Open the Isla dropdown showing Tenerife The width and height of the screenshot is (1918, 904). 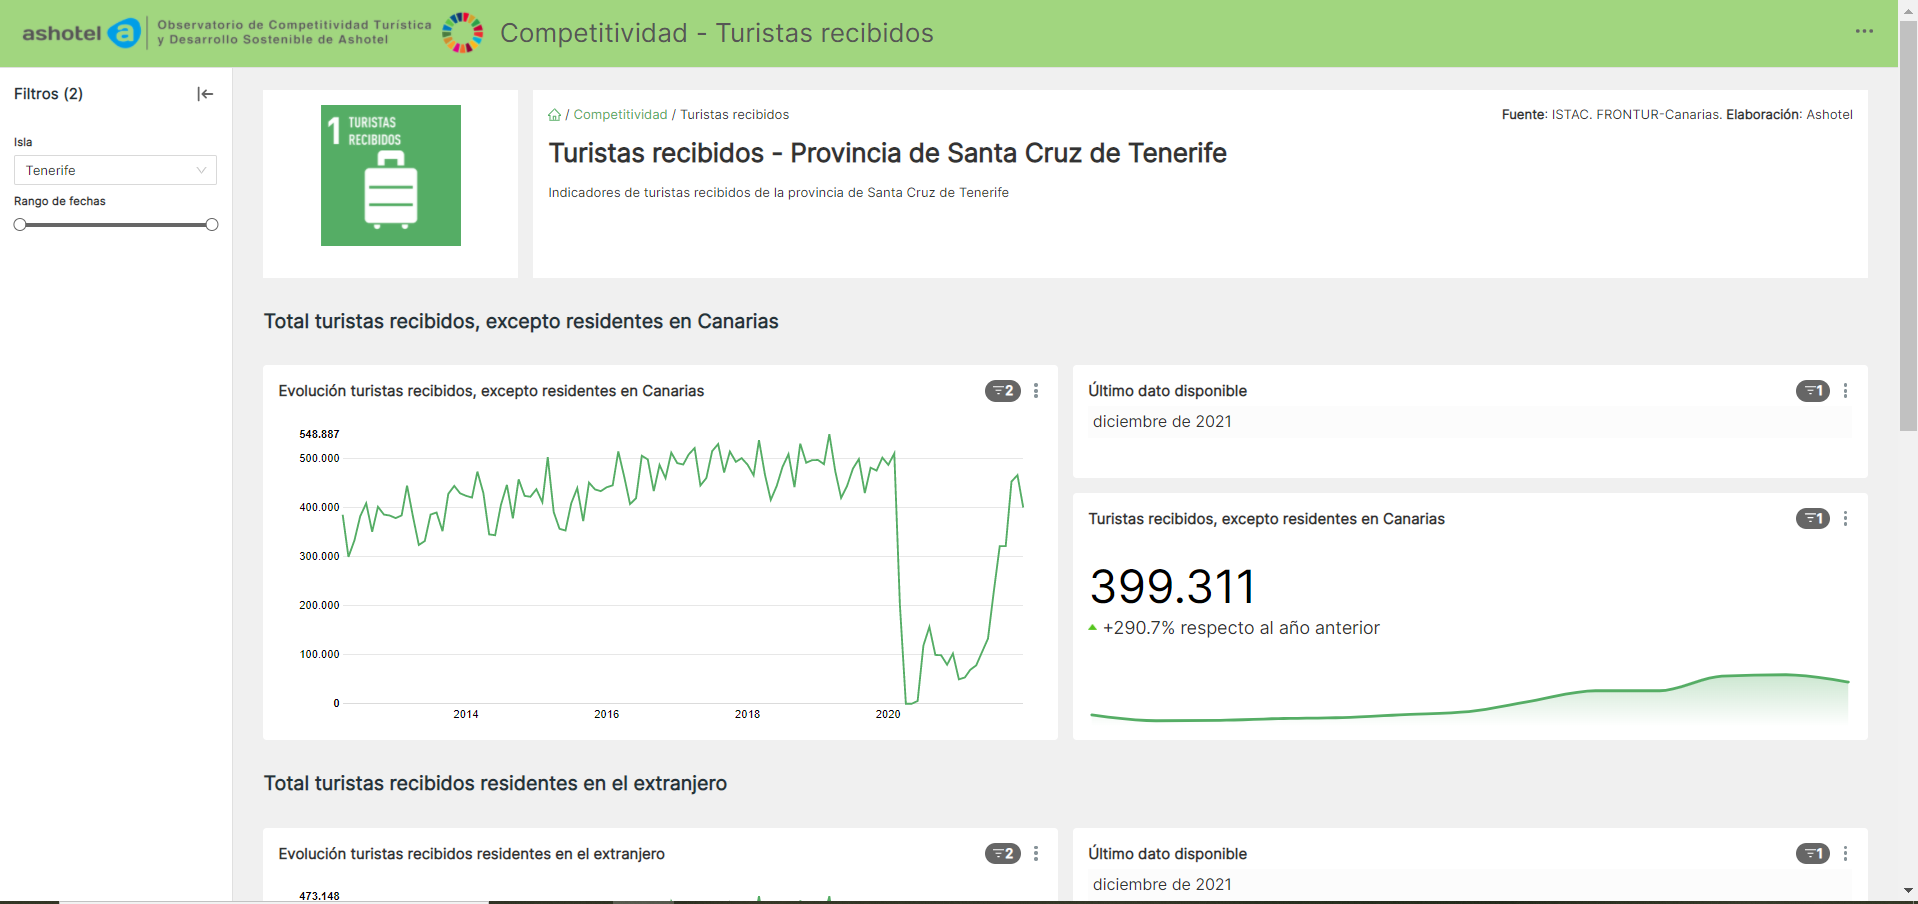click(115, 171)
